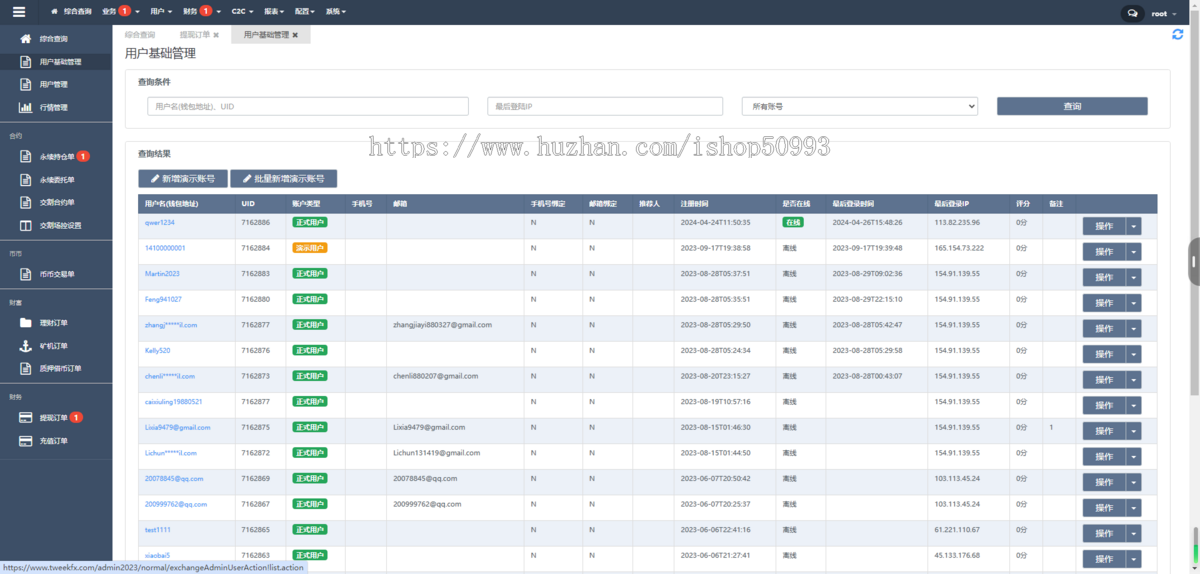Open the xiaobai5 username link

click(157, 555)
